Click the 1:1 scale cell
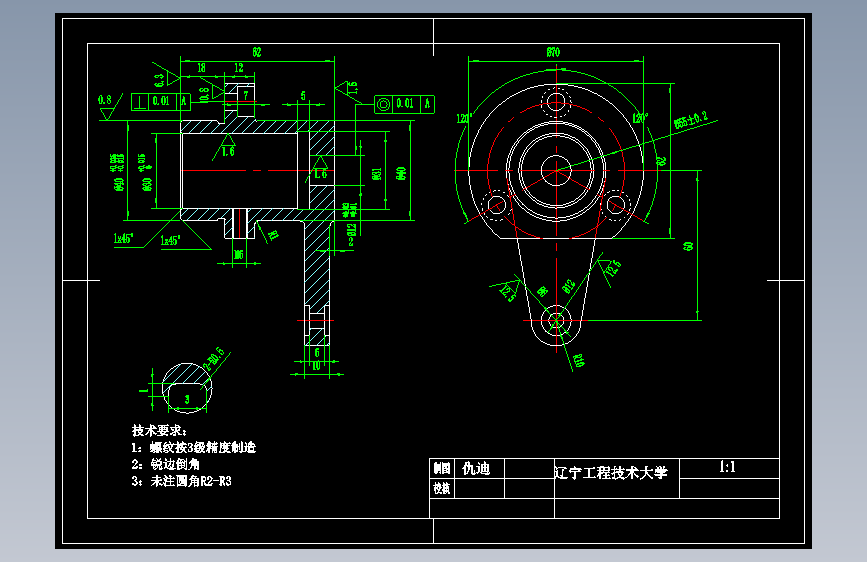 [728, 467]
